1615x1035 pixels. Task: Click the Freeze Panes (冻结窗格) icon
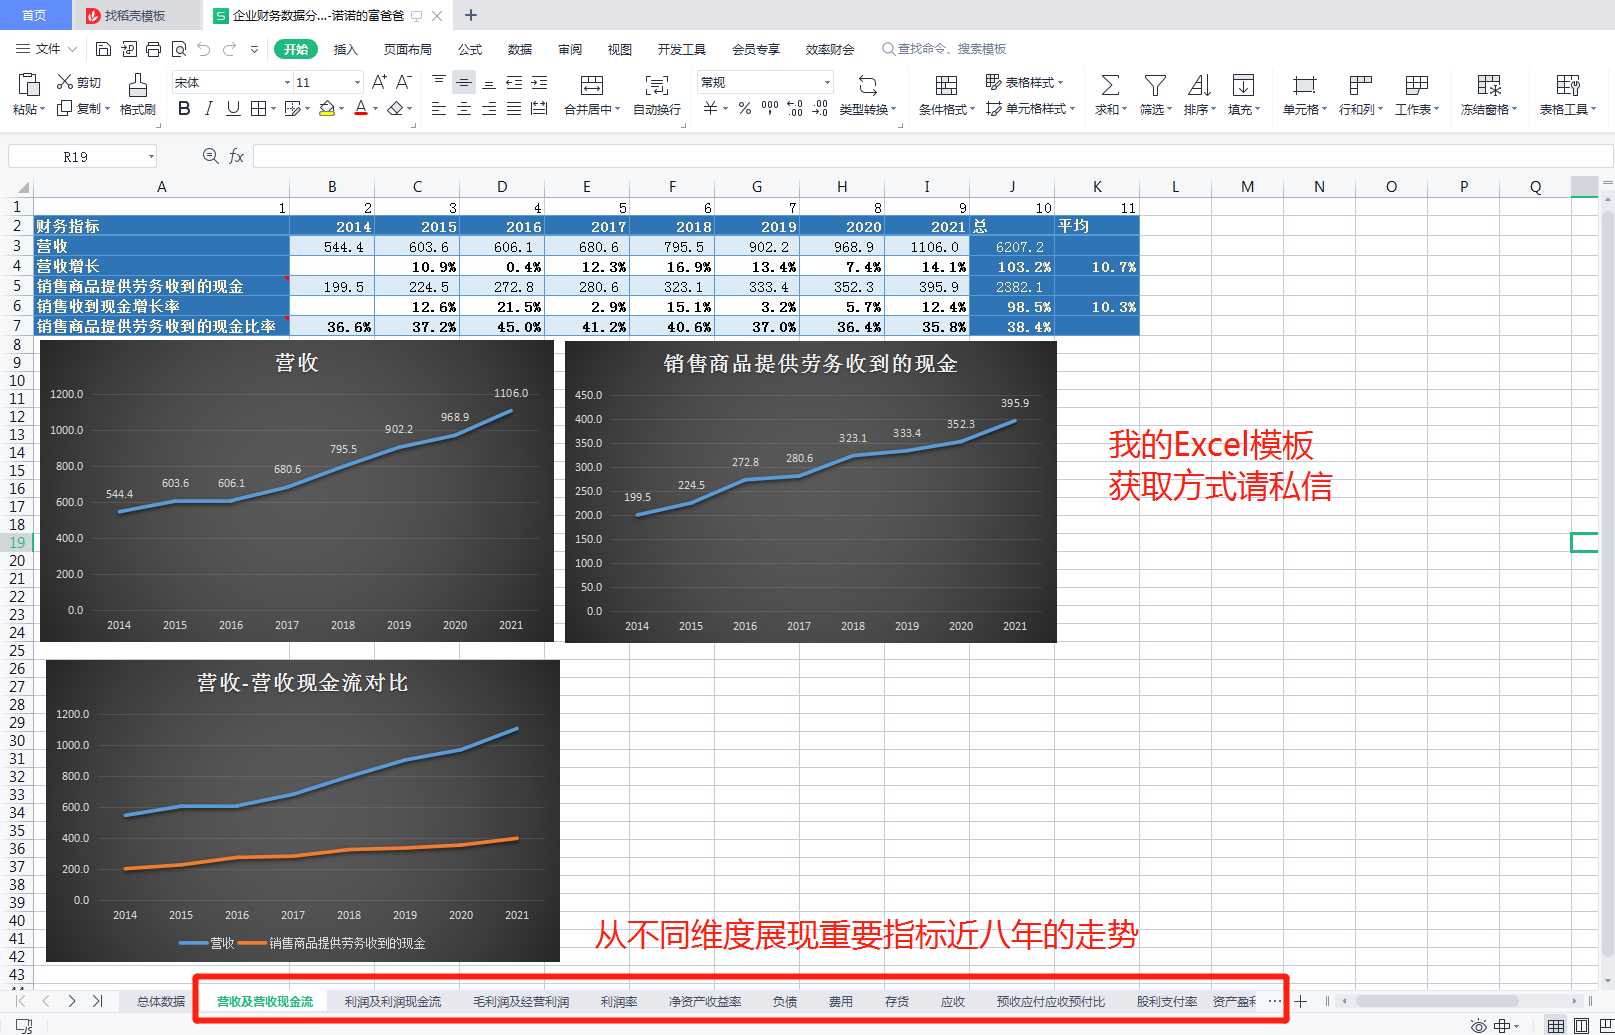coord(1489,85)
